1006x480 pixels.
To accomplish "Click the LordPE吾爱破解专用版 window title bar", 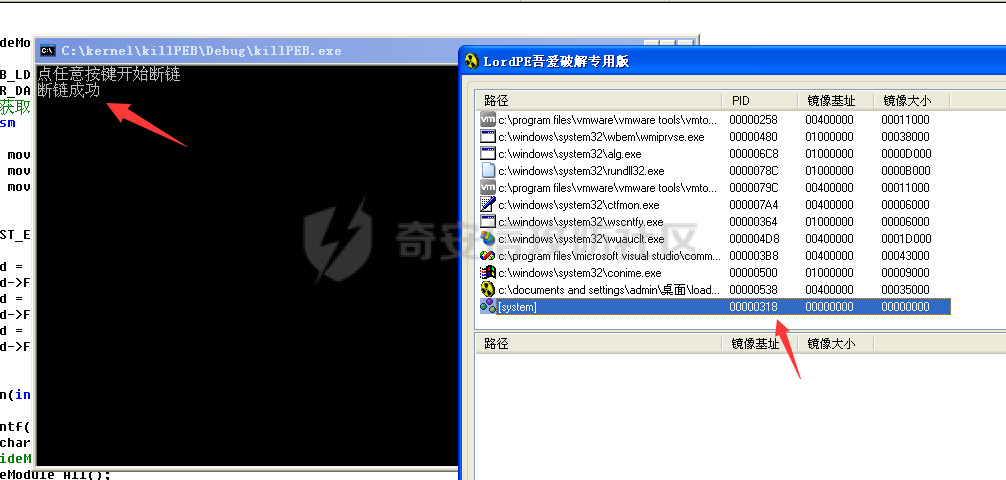I will (732, 62).
